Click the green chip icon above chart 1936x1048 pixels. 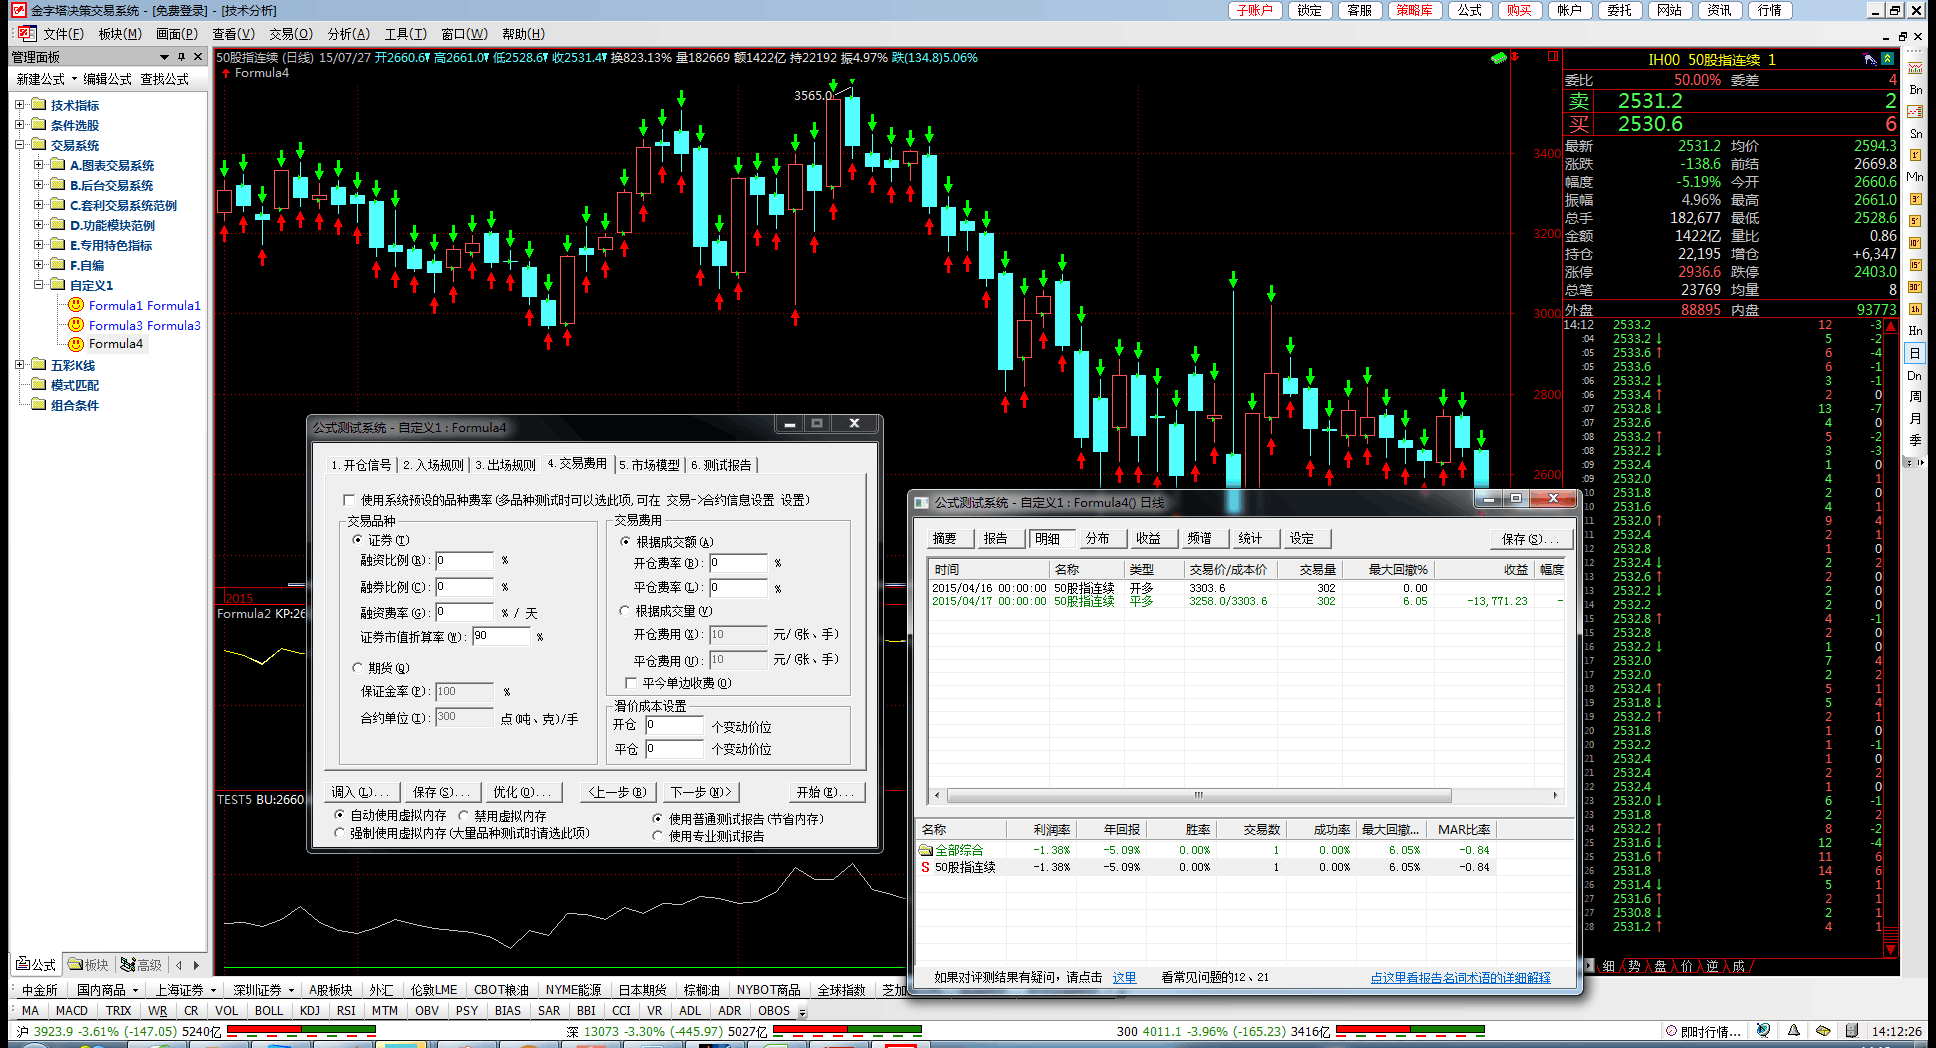(1498, 58)
